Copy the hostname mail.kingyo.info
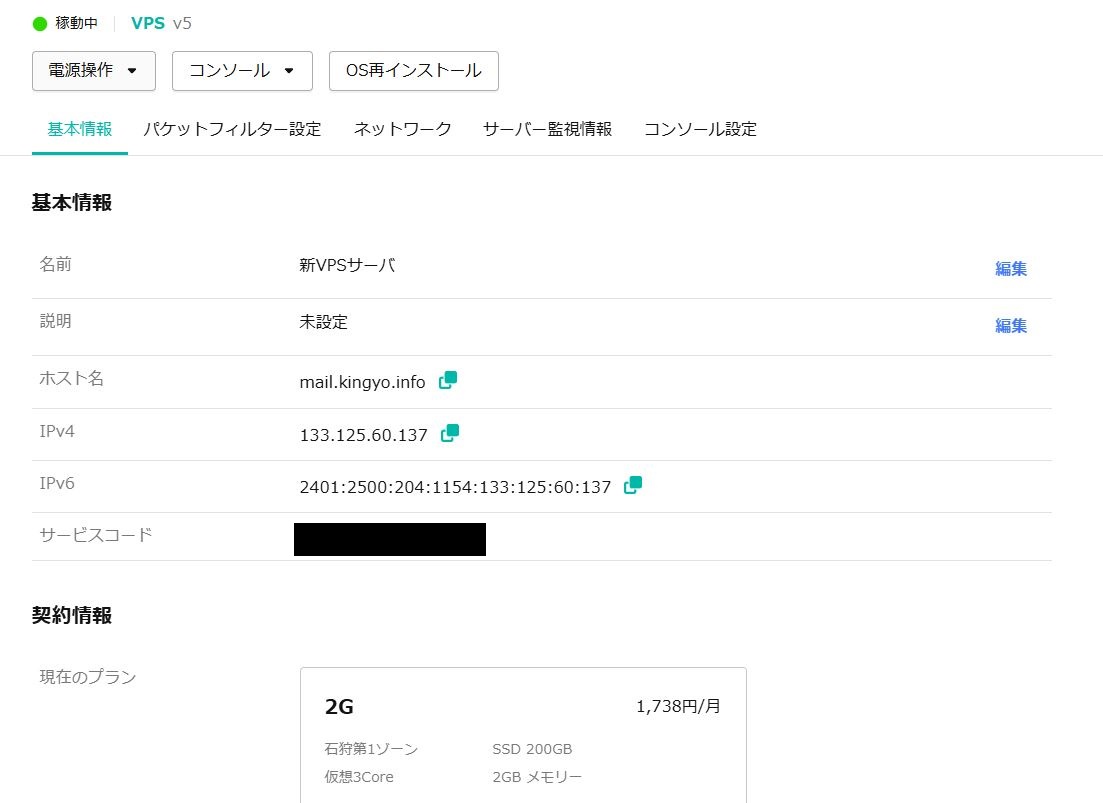Screen dimensions: 1103x803 447,379
